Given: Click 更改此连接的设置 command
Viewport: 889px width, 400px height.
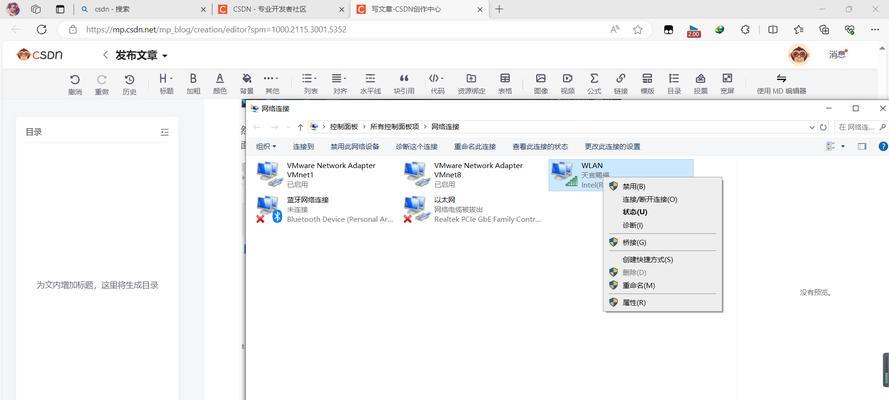Looking at the screenshot, I should tap(612, 147).
